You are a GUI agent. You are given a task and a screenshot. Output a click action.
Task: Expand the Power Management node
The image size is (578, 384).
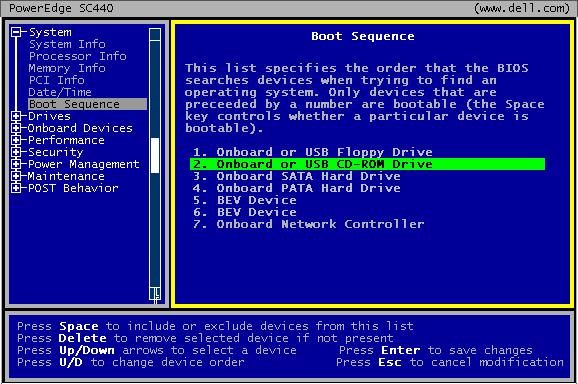coord(16,164)
